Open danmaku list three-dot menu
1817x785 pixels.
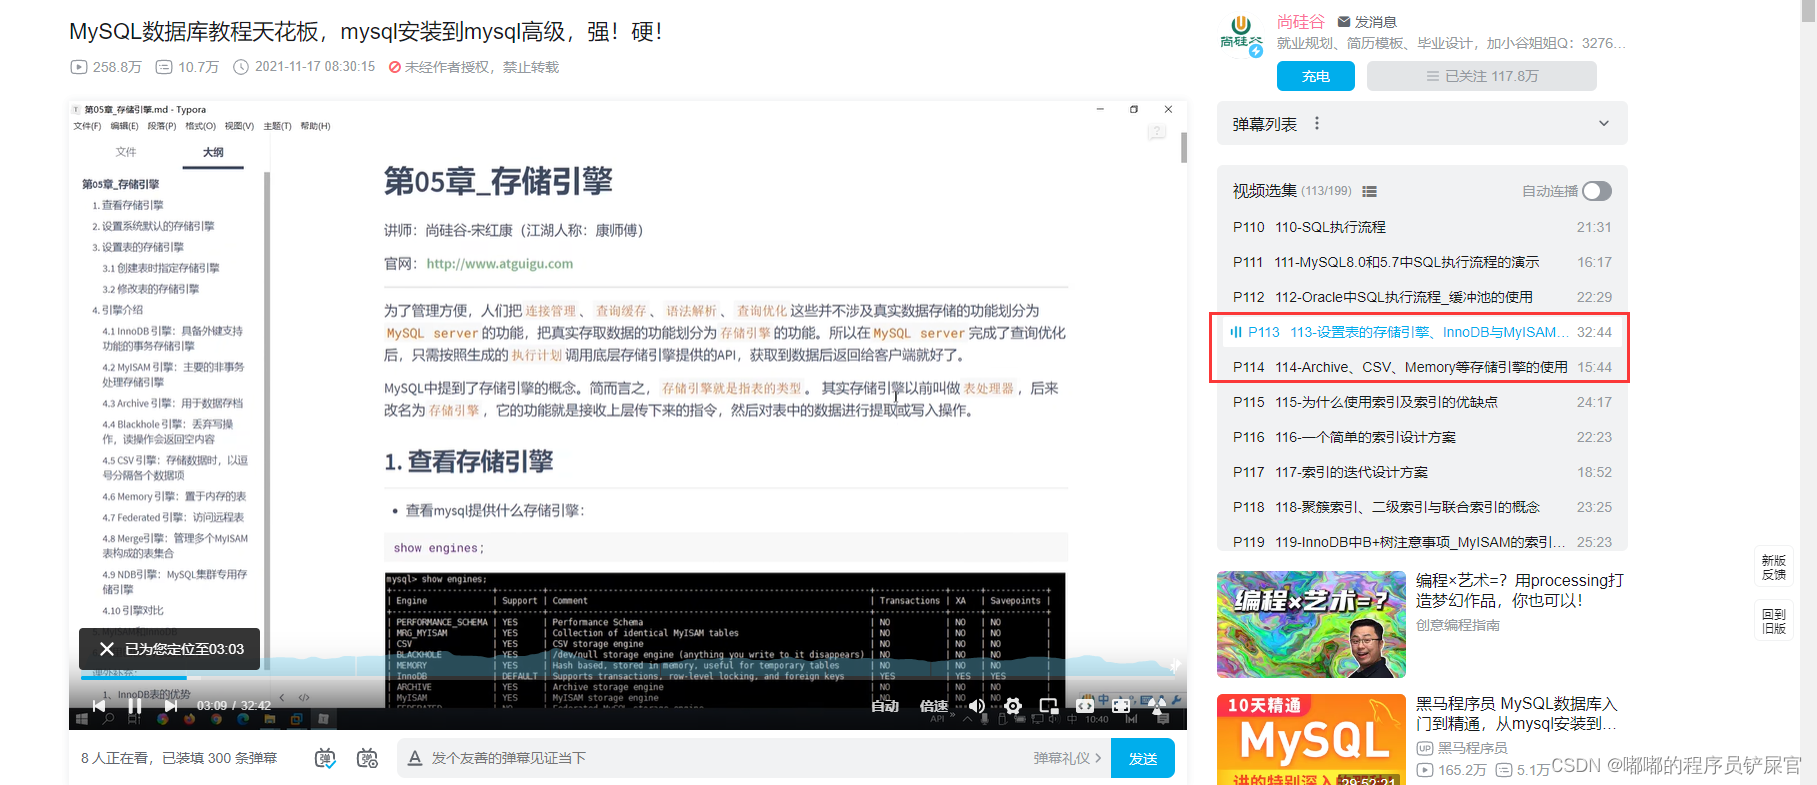[x=1317, y=123]
